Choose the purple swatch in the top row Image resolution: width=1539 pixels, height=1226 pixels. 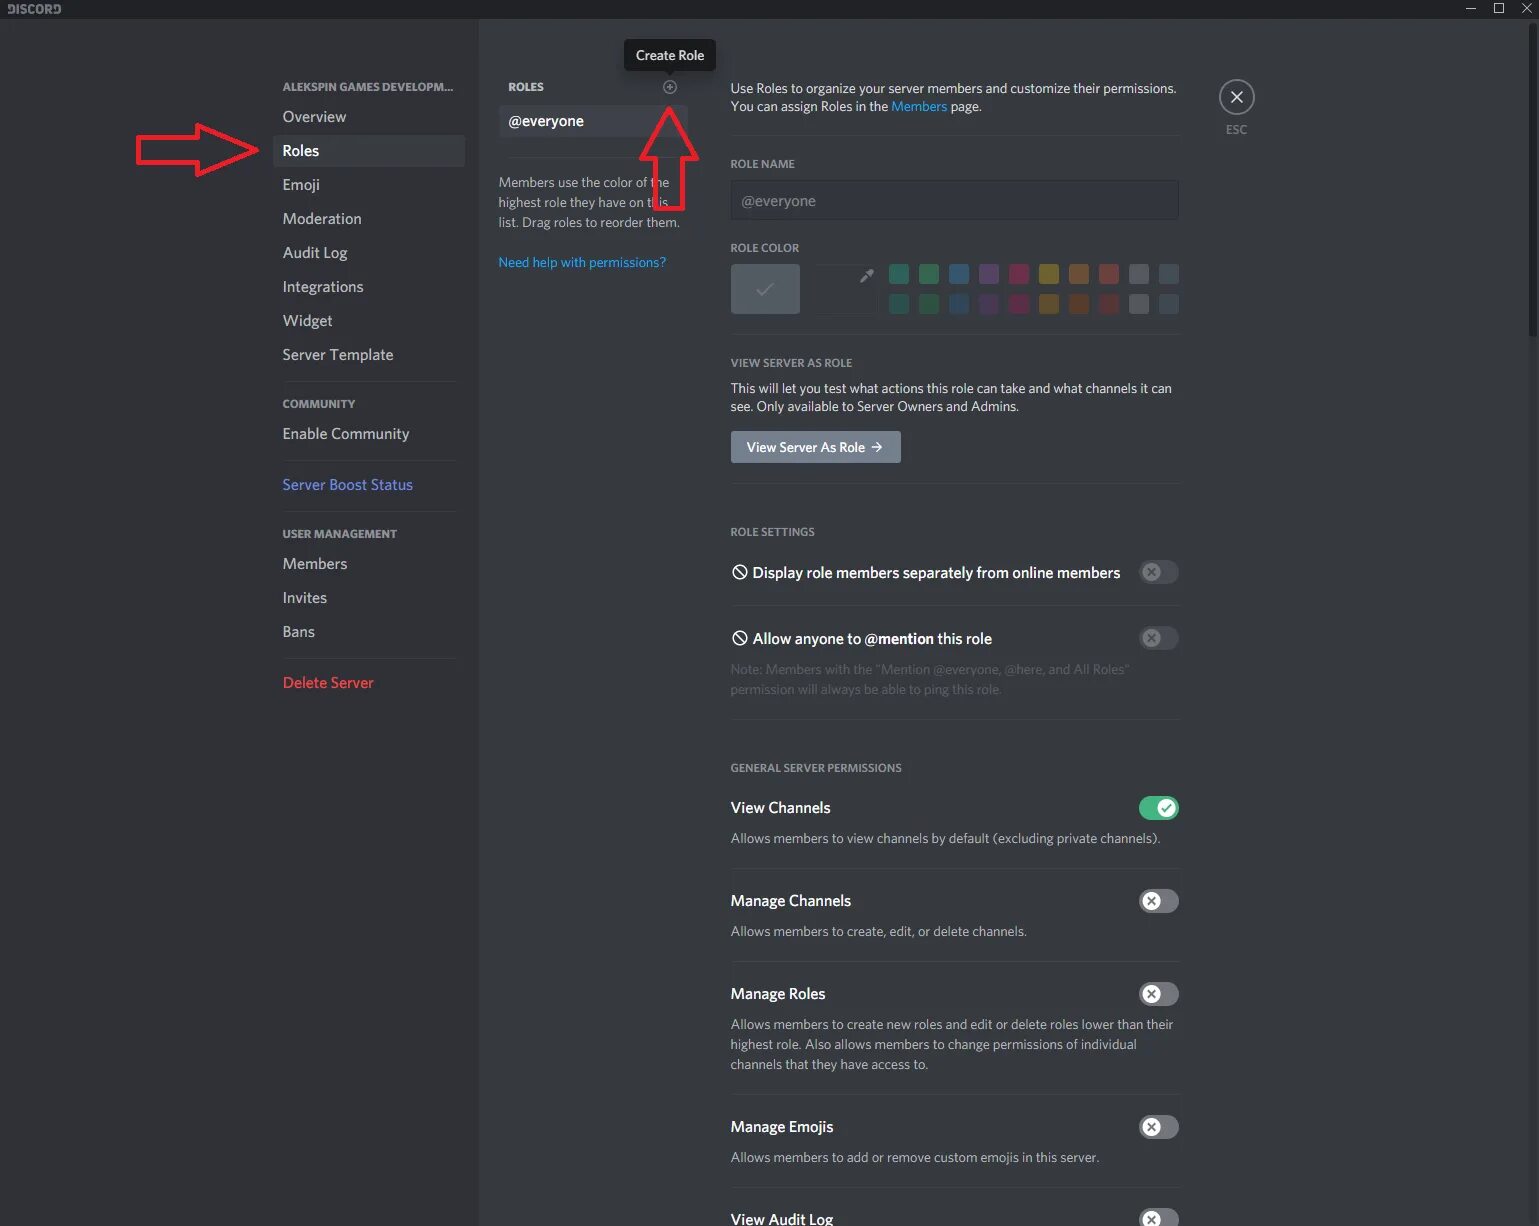pos(989,274)
